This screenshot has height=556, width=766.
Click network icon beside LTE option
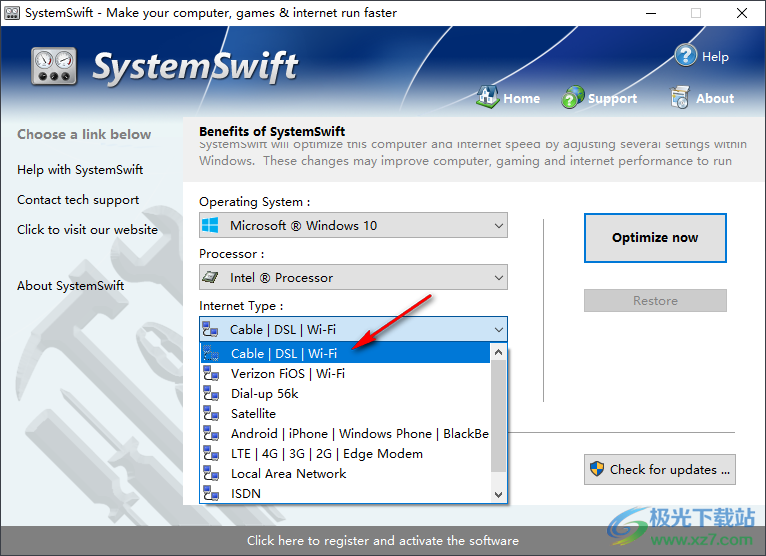[211, 453]
